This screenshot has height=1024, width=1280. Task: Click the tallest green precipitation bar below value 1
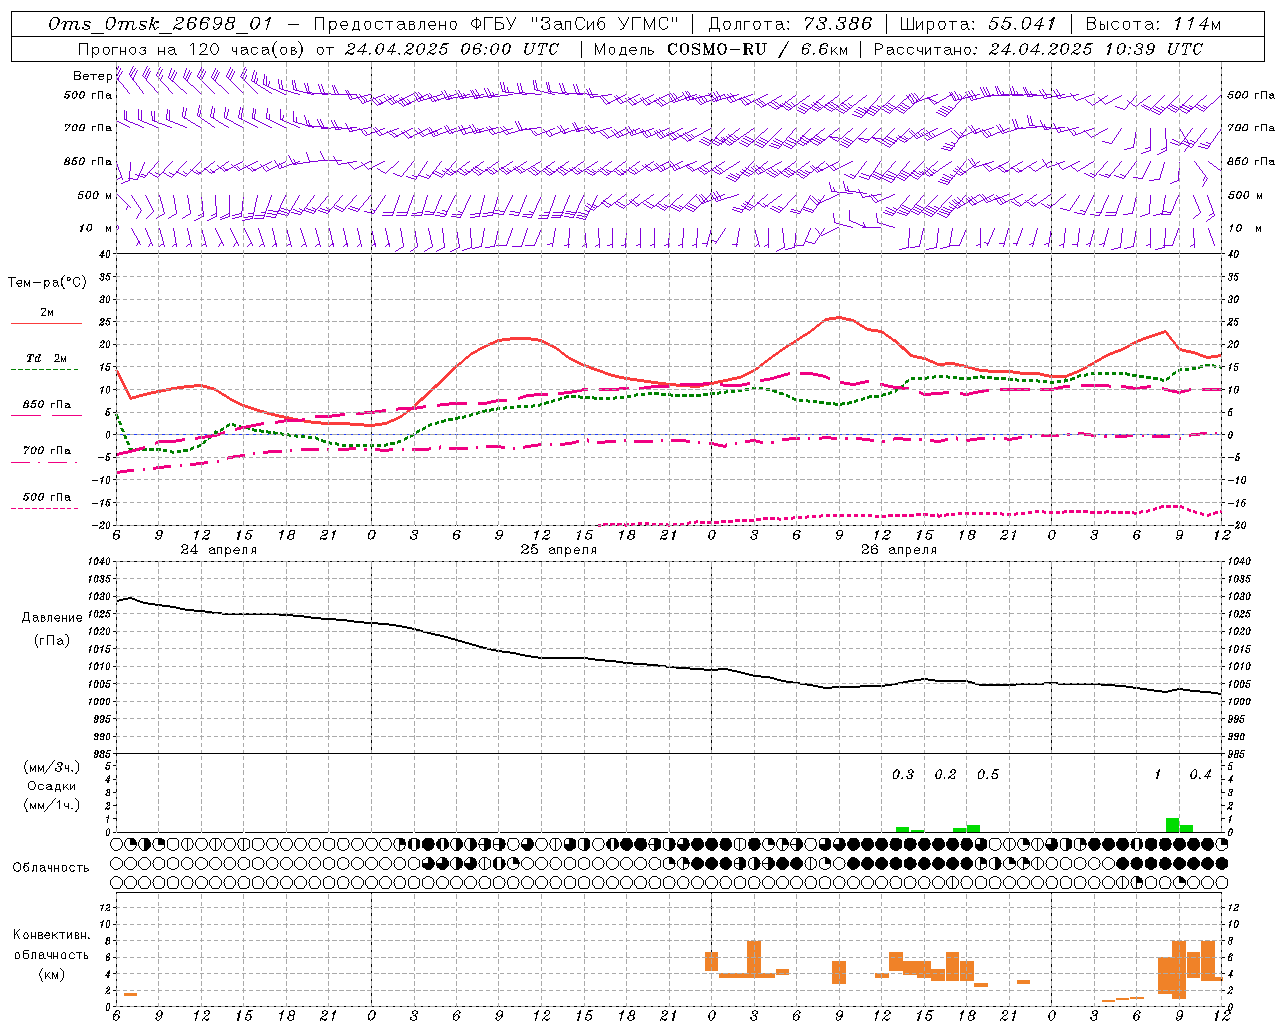[1172, 825]
